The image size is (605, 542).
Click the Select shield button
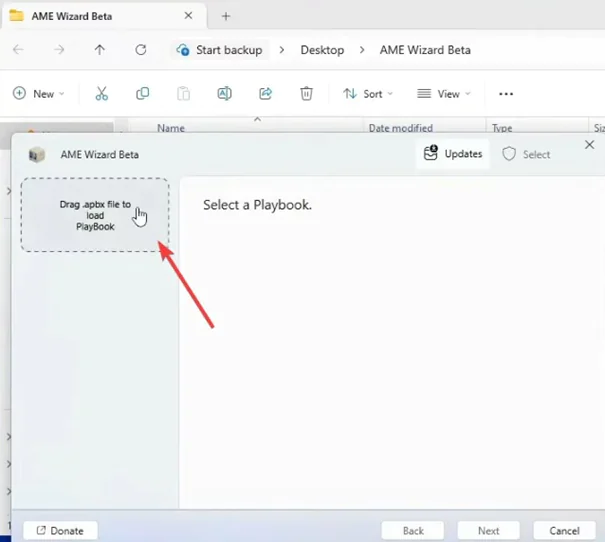click(x=526, y=154)
